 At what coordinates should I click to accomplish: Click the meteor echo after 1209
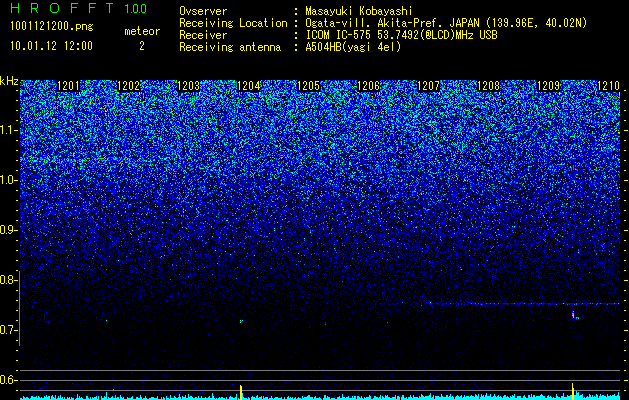click(575, 315)
